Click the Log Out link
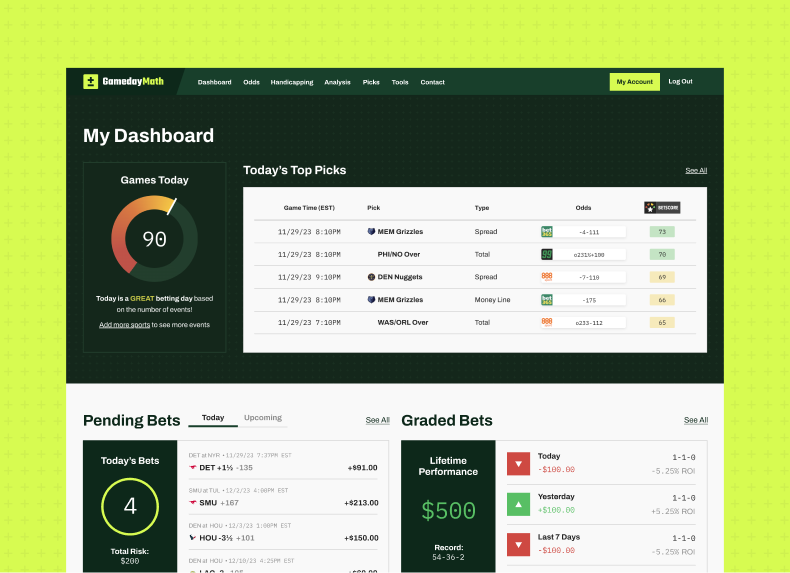Screen dimensions: 790x573 tap(680, 81)
